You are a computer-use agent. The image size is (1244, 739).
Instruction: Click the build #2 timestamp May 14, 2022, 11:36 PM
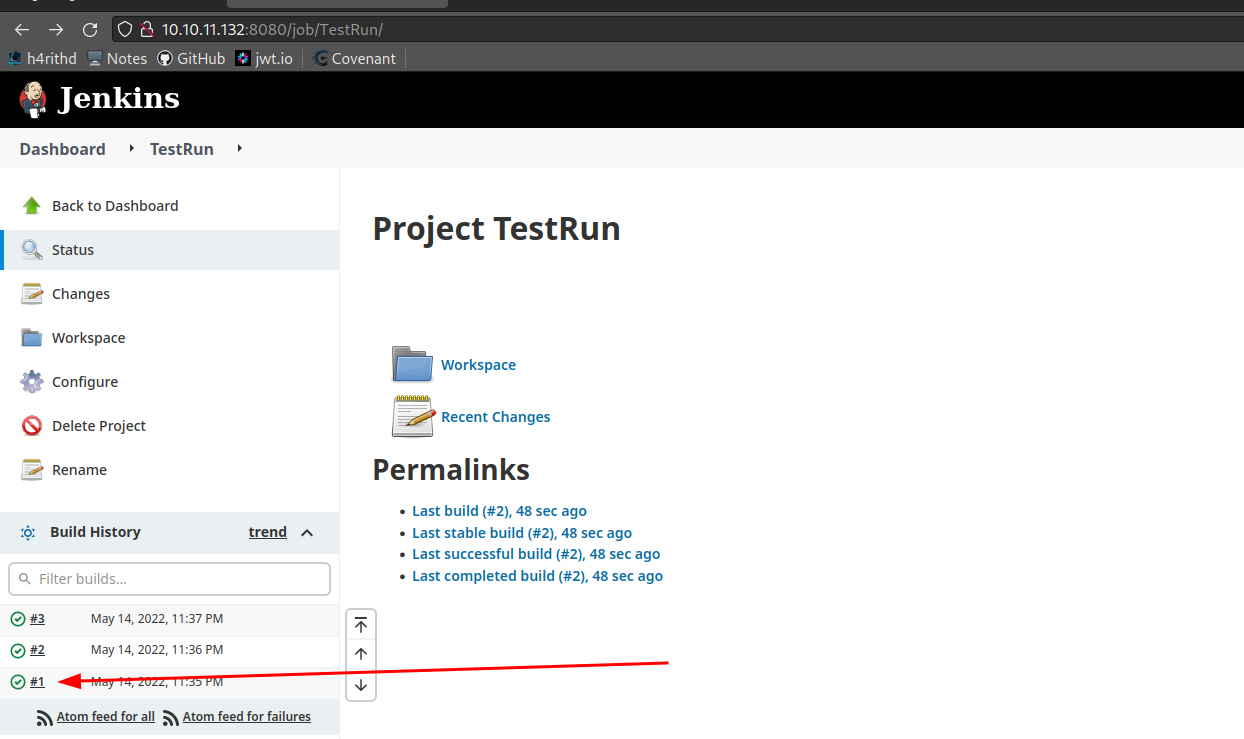pyautogui.click(x=157, y=650)
